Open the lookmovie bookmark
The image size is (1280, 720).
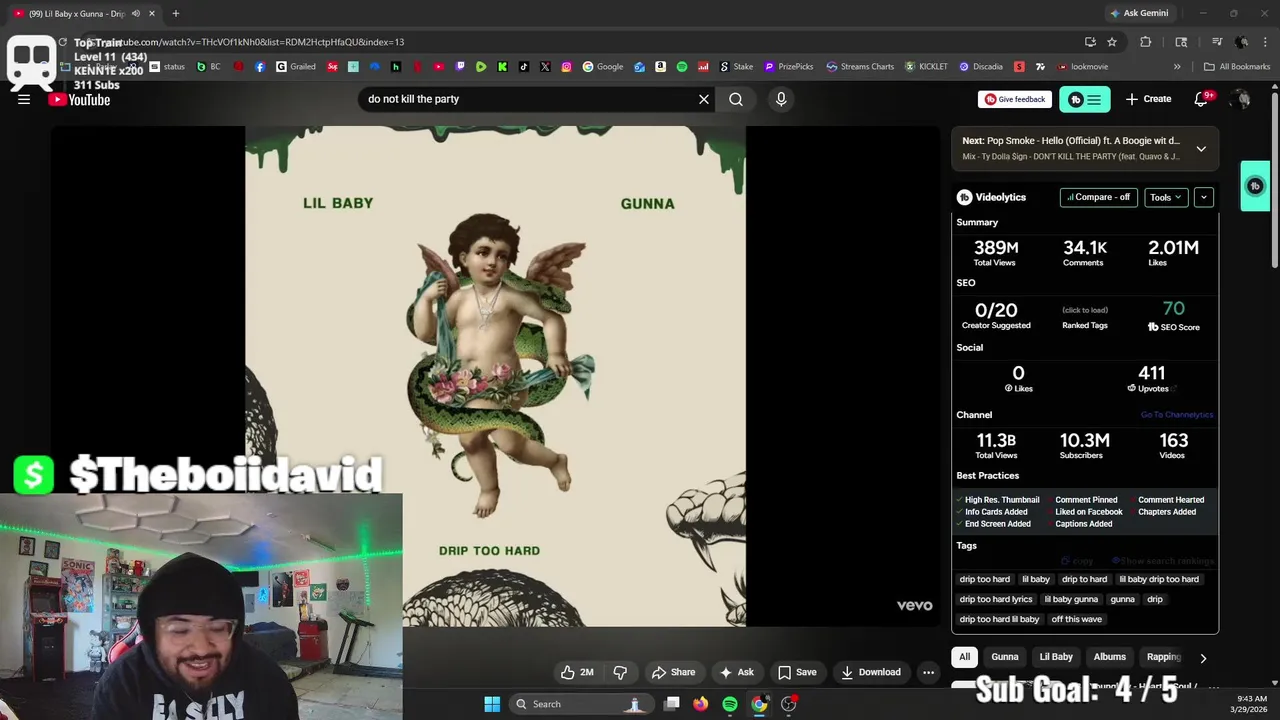click(1081, 67)
